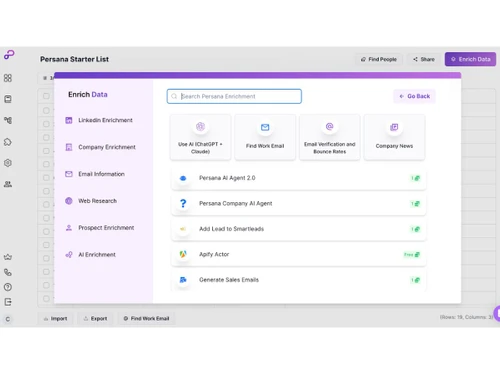This screenshot has height=375, width=500.
Task: Open LinkedIn Enrichment category
Action: pos(99,120)
